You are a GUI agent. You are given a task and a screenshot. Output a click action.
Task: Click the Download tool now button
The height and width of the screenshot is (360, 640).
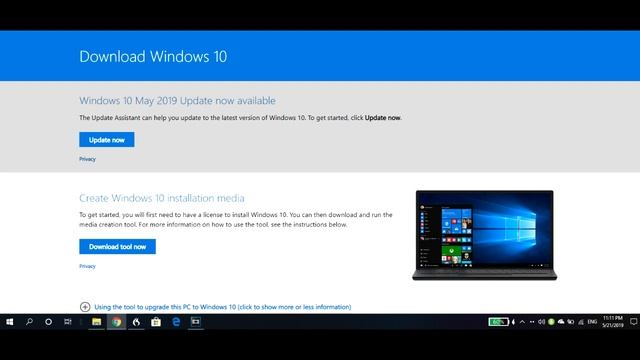coord(118,247)
